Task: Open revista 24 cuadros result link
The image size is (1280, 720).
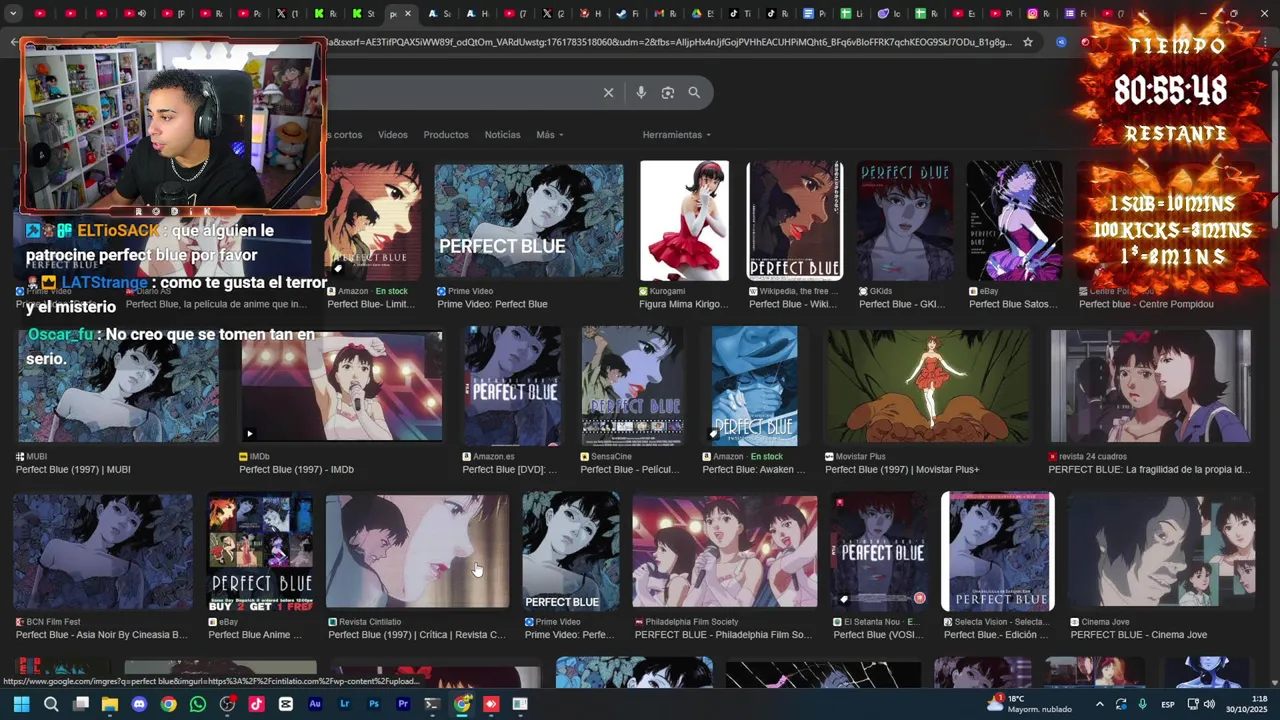Action: tap(1149, 469)
